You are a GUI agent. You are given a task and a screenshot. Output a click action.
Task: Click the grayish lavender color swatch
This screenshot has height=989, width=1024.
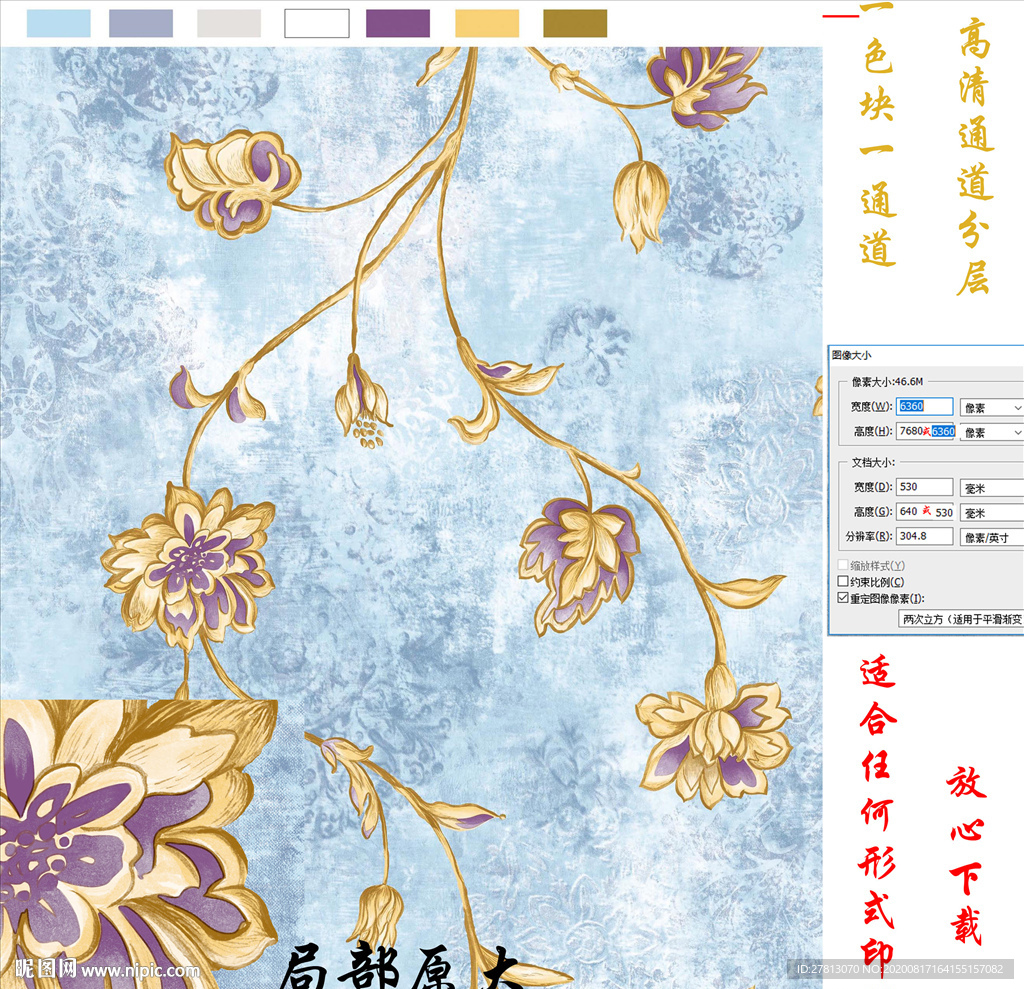pos(141,24)
